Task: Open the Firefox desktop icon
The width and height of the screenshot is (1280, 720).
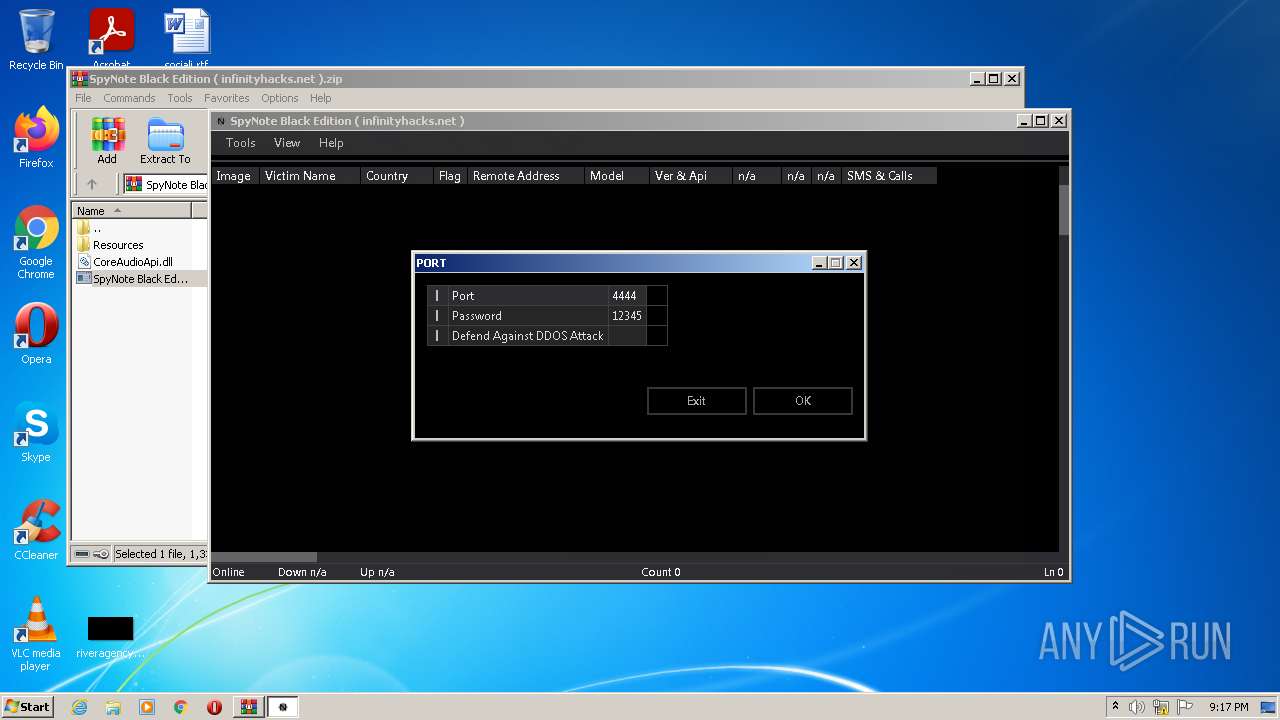Action: pyautogui.click(x=36, y=137)
